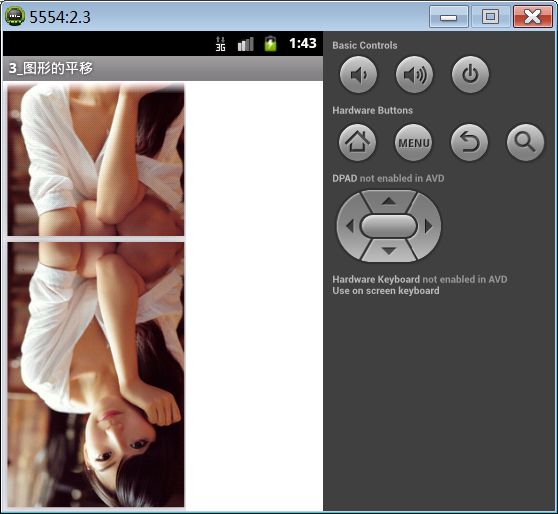Image resolution: width=558 pixels, height=514 pixels.
Task: Tap the 3G data status icon
Action: (x=220, y=44)
